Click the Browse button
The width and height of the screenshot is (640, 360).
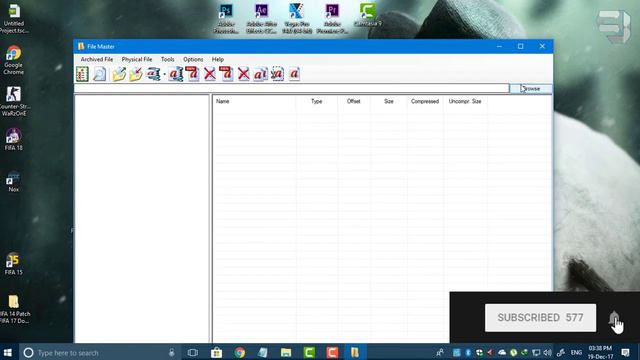[x=531, y=89]
